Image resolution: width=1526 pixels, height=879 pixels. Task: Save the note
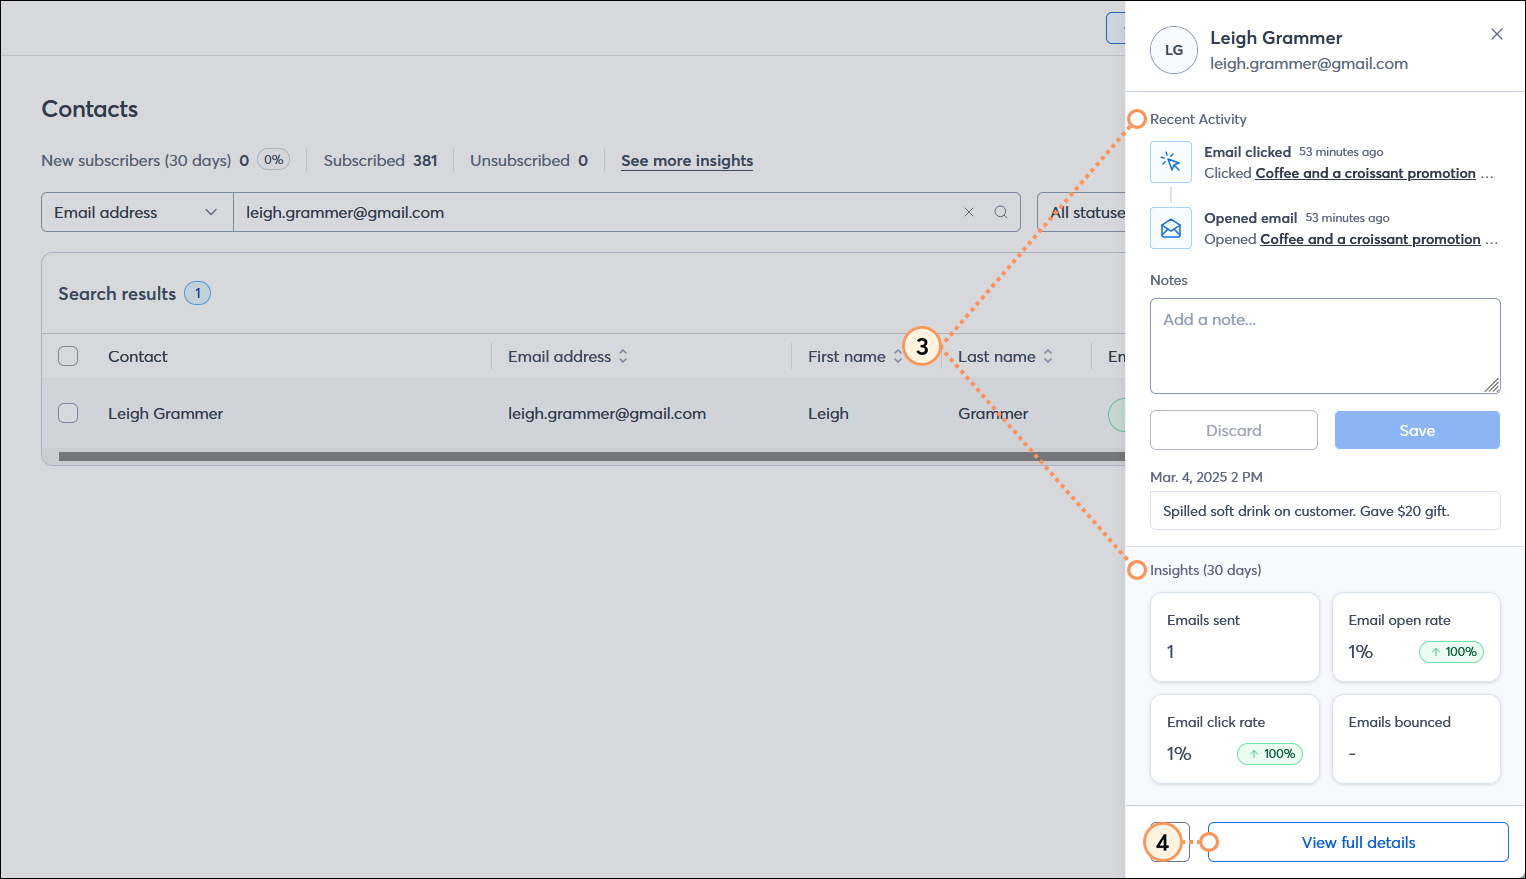1417,430
